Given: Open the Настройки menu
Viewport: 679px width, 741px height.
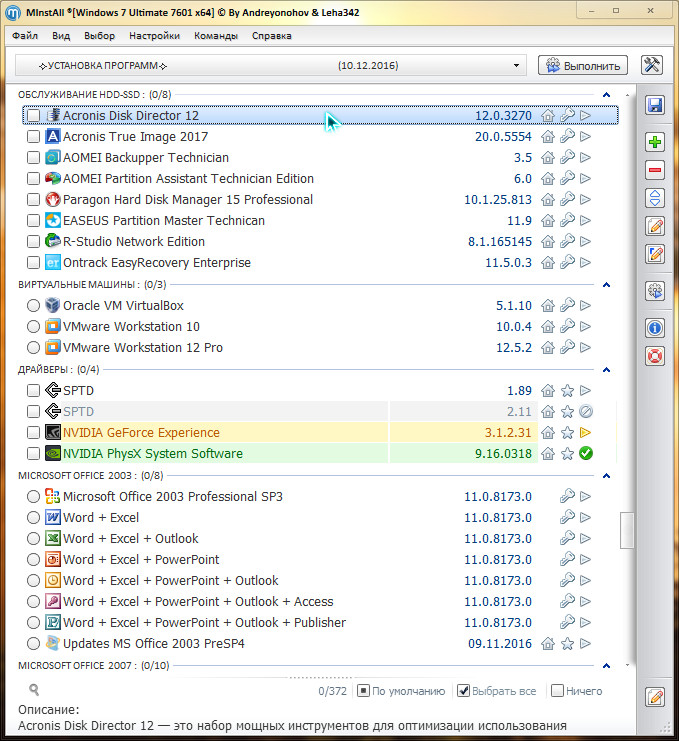Looking at the screenshot, I should pos(155,36).
